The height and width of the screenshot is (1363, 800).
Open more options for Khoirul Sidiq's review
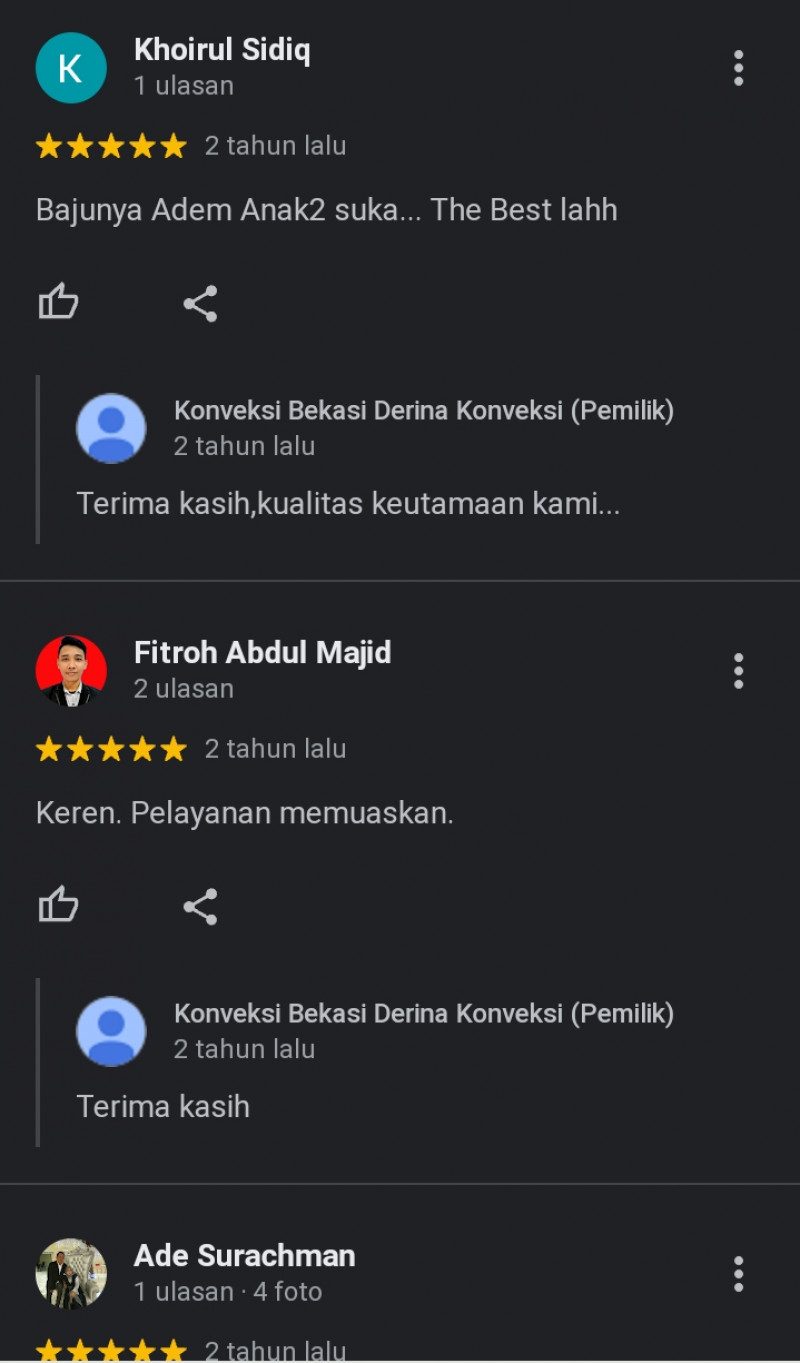(738, 68)
